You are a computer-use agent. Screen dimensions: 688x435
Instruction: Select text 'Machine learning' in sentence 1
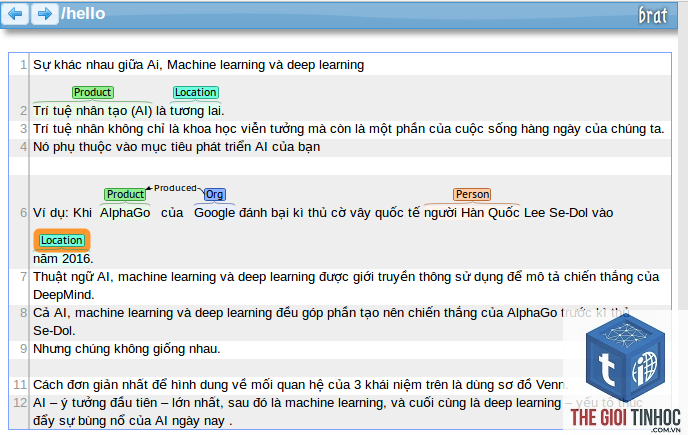tap(216, 65)
